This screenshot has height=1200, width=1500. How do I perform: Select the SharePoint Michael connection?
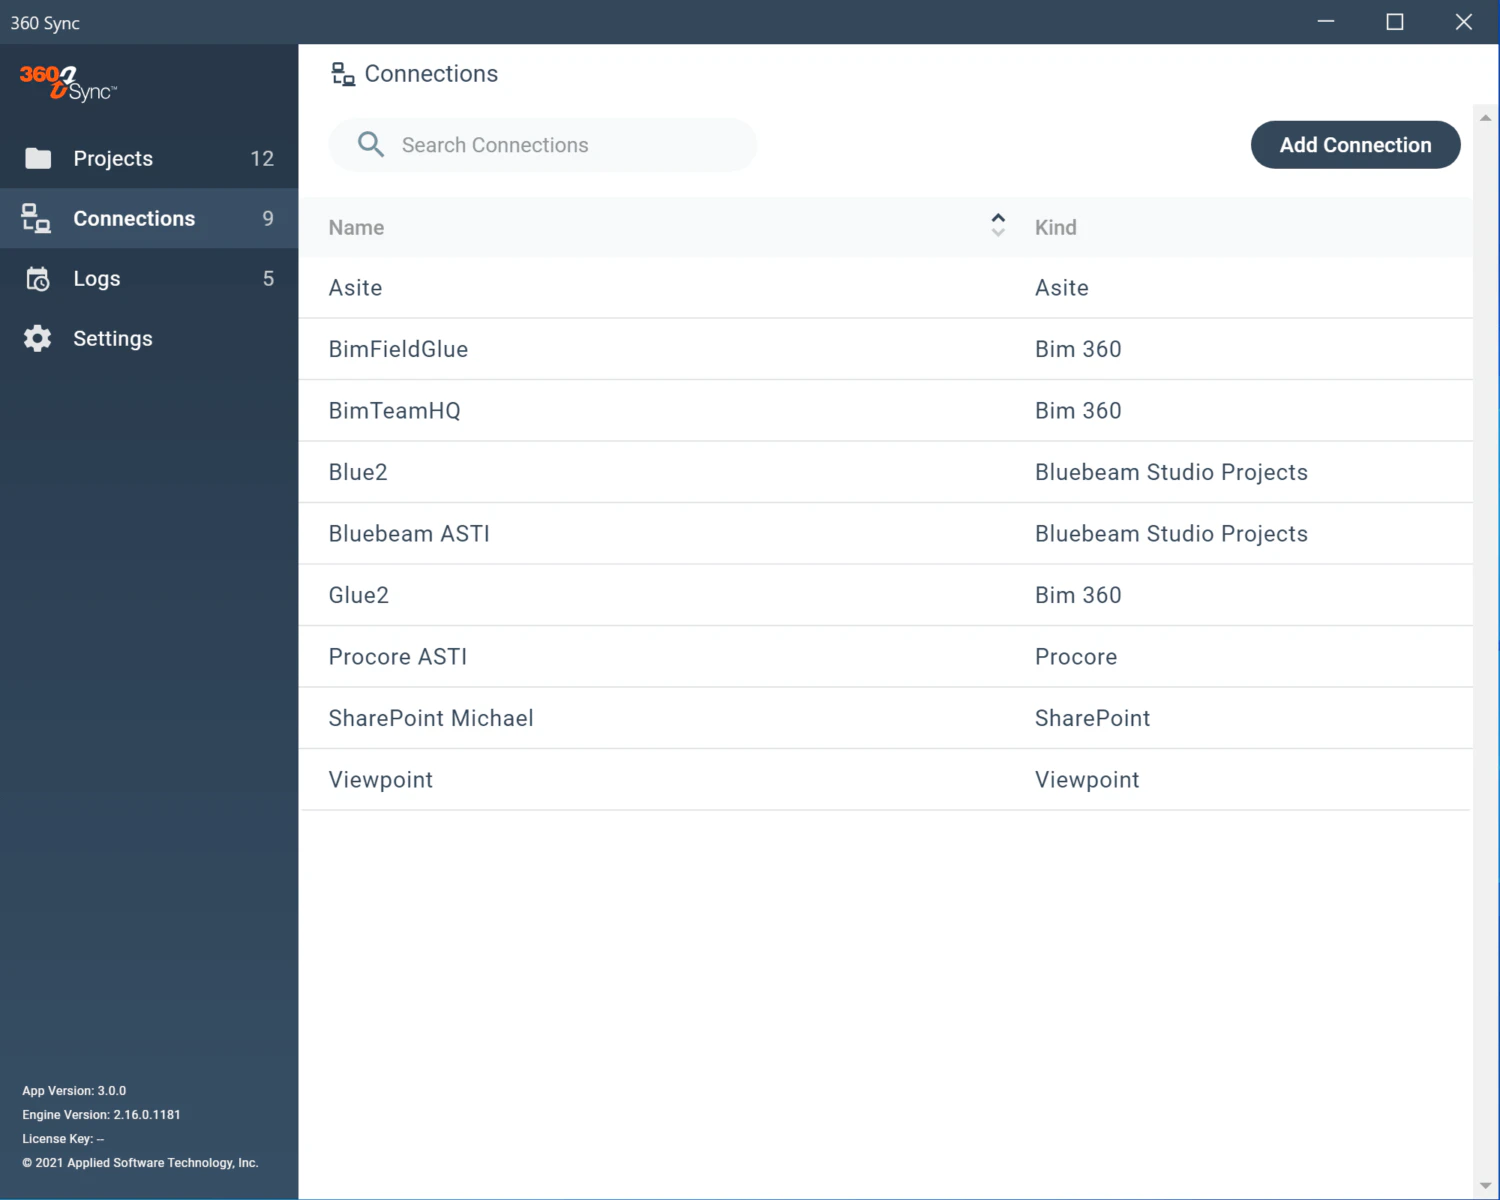(431, 718)
